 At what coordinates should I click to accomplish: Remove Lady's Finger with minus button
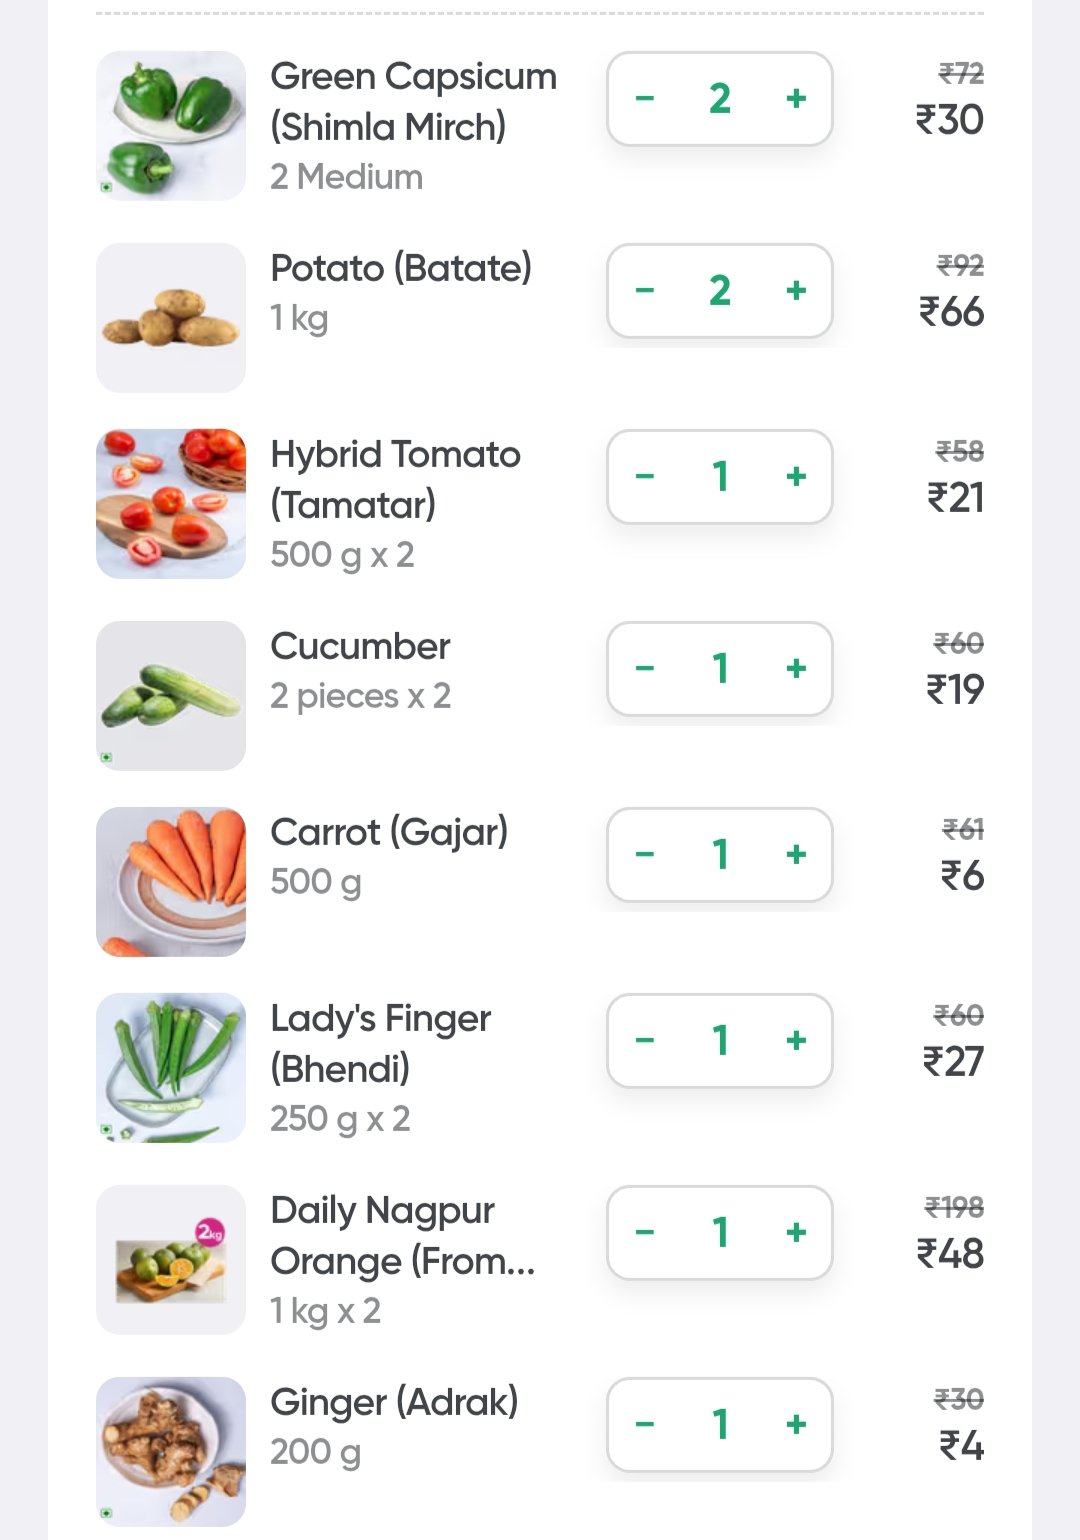tap(645, 1041)
